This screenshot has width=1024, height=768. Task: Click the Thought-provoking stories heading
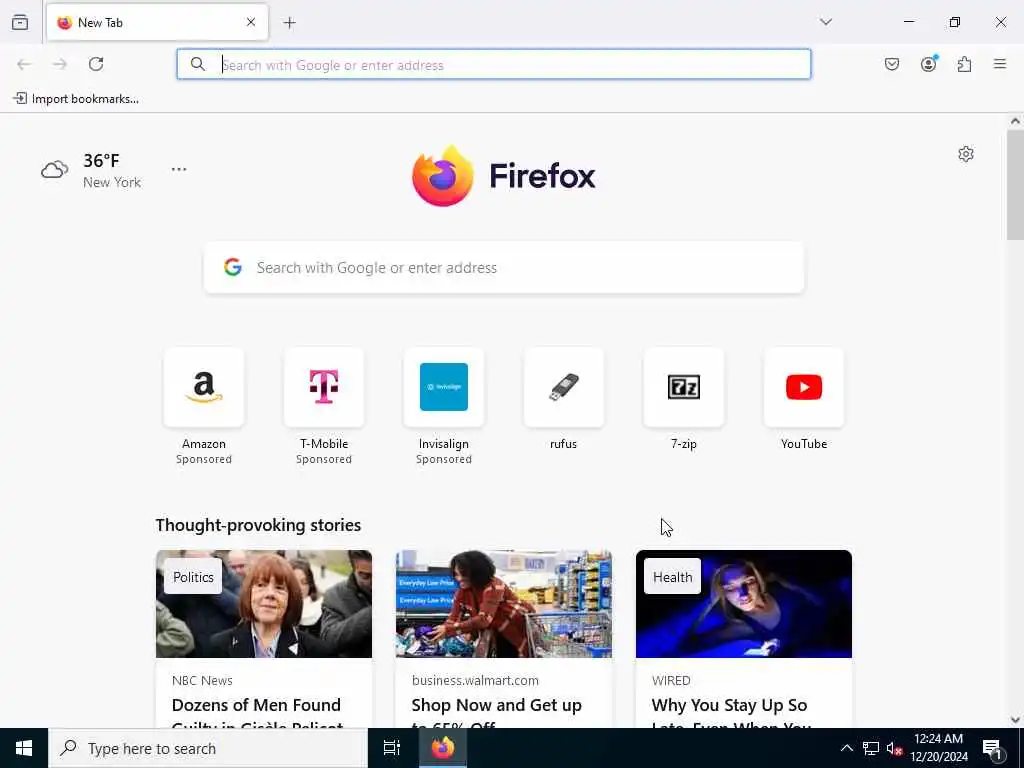258,525
